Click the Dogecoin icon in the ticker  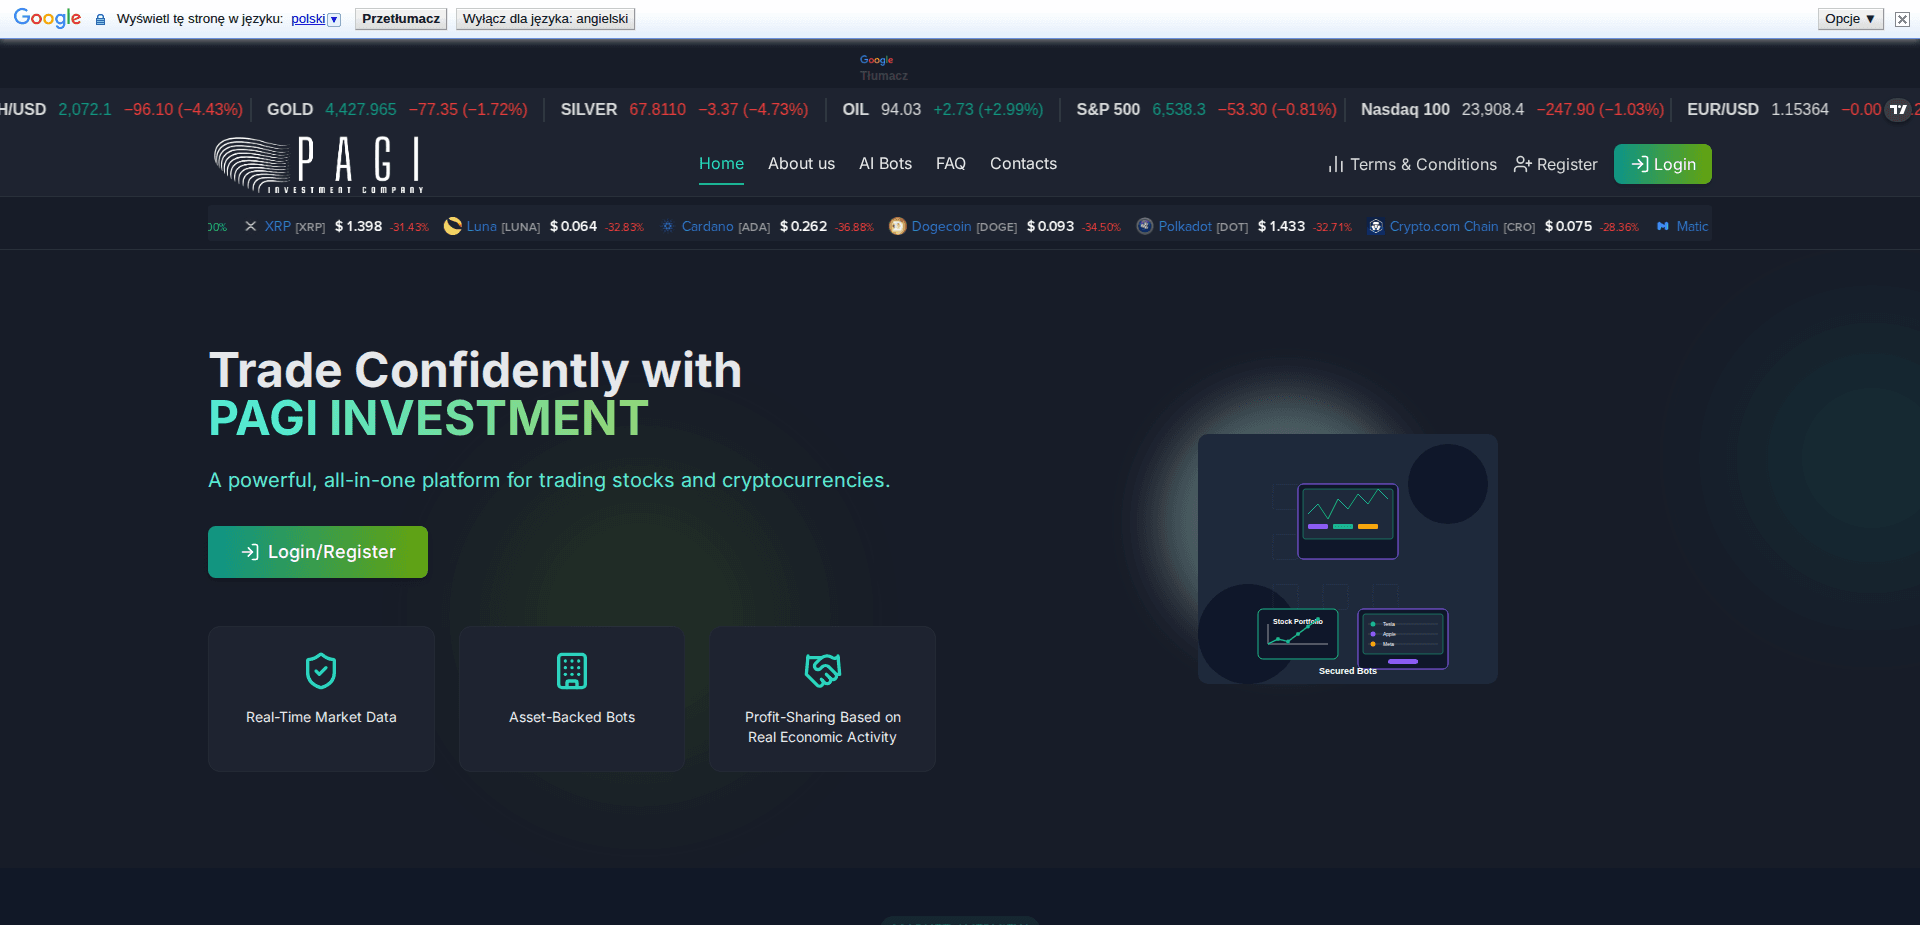[896, 226]
